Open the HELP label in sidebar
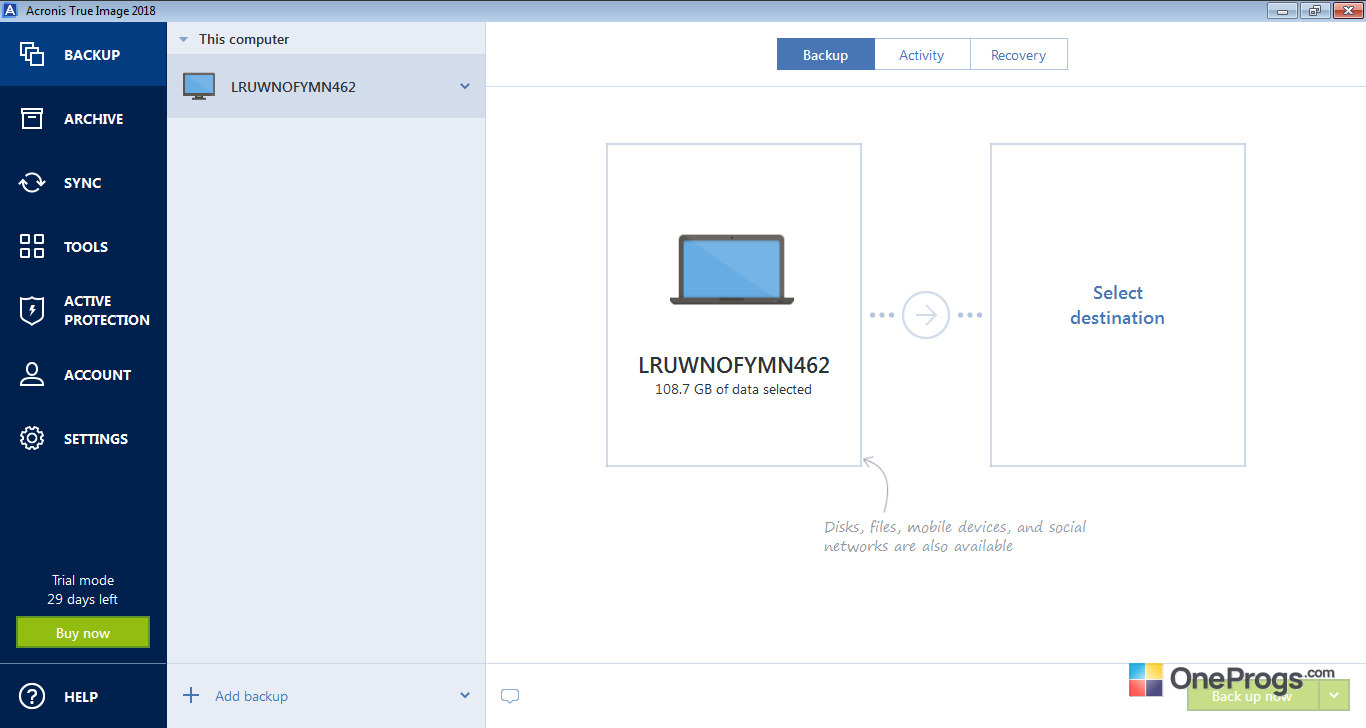 coord(81,697)
